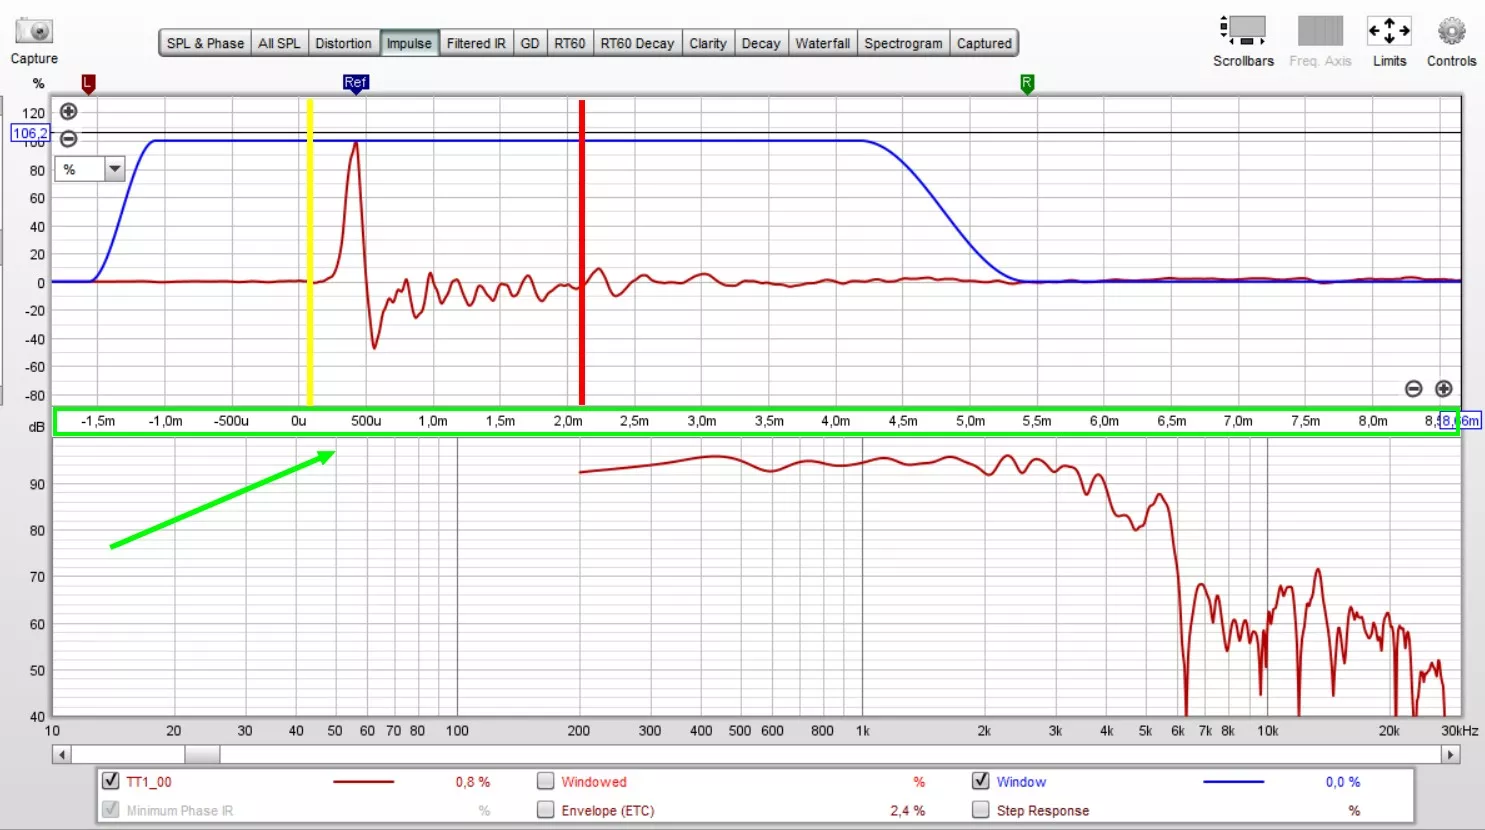
Task: Click the Capture camera icon
Action: pyautogui.click(x=34, y=31)
